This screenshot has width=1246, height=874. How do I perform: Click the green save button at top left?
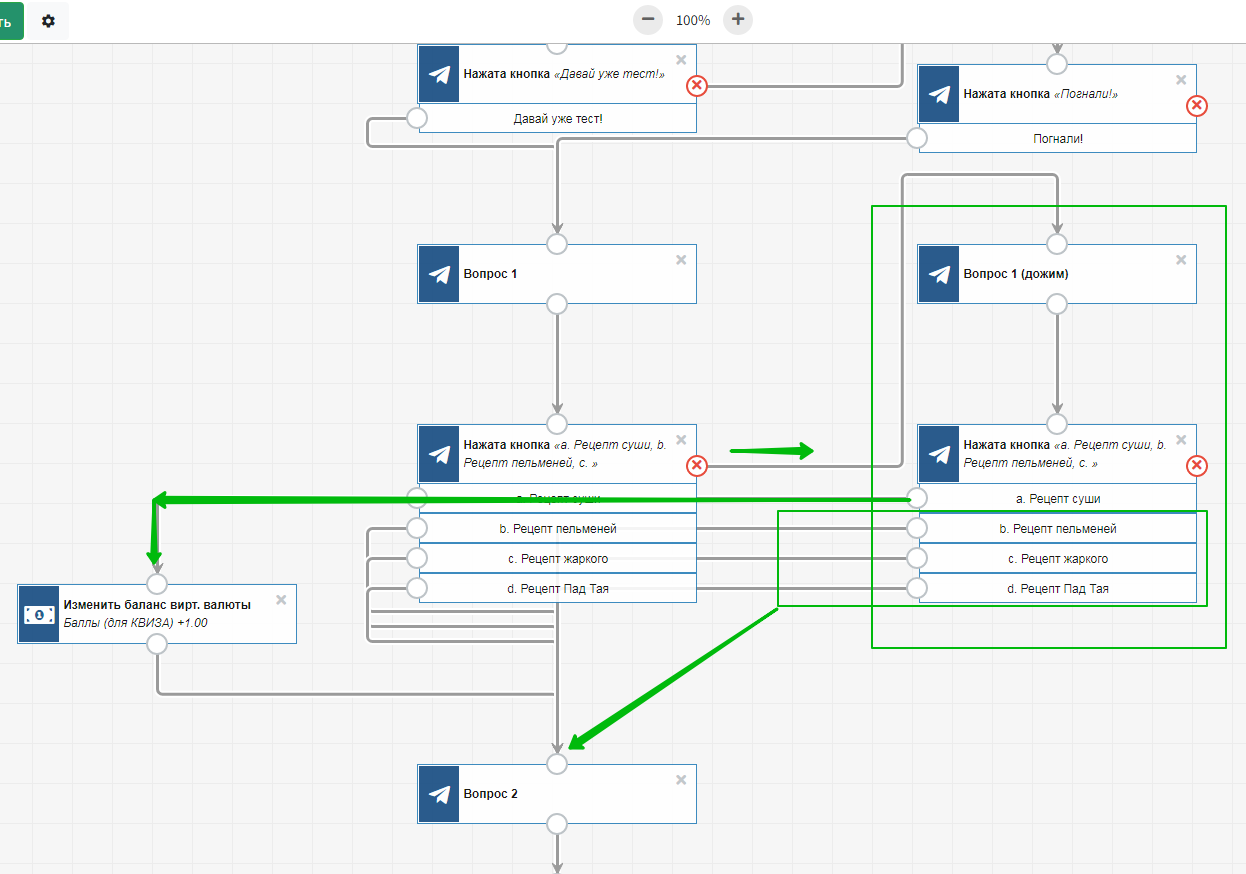click(x=10, y=20)
